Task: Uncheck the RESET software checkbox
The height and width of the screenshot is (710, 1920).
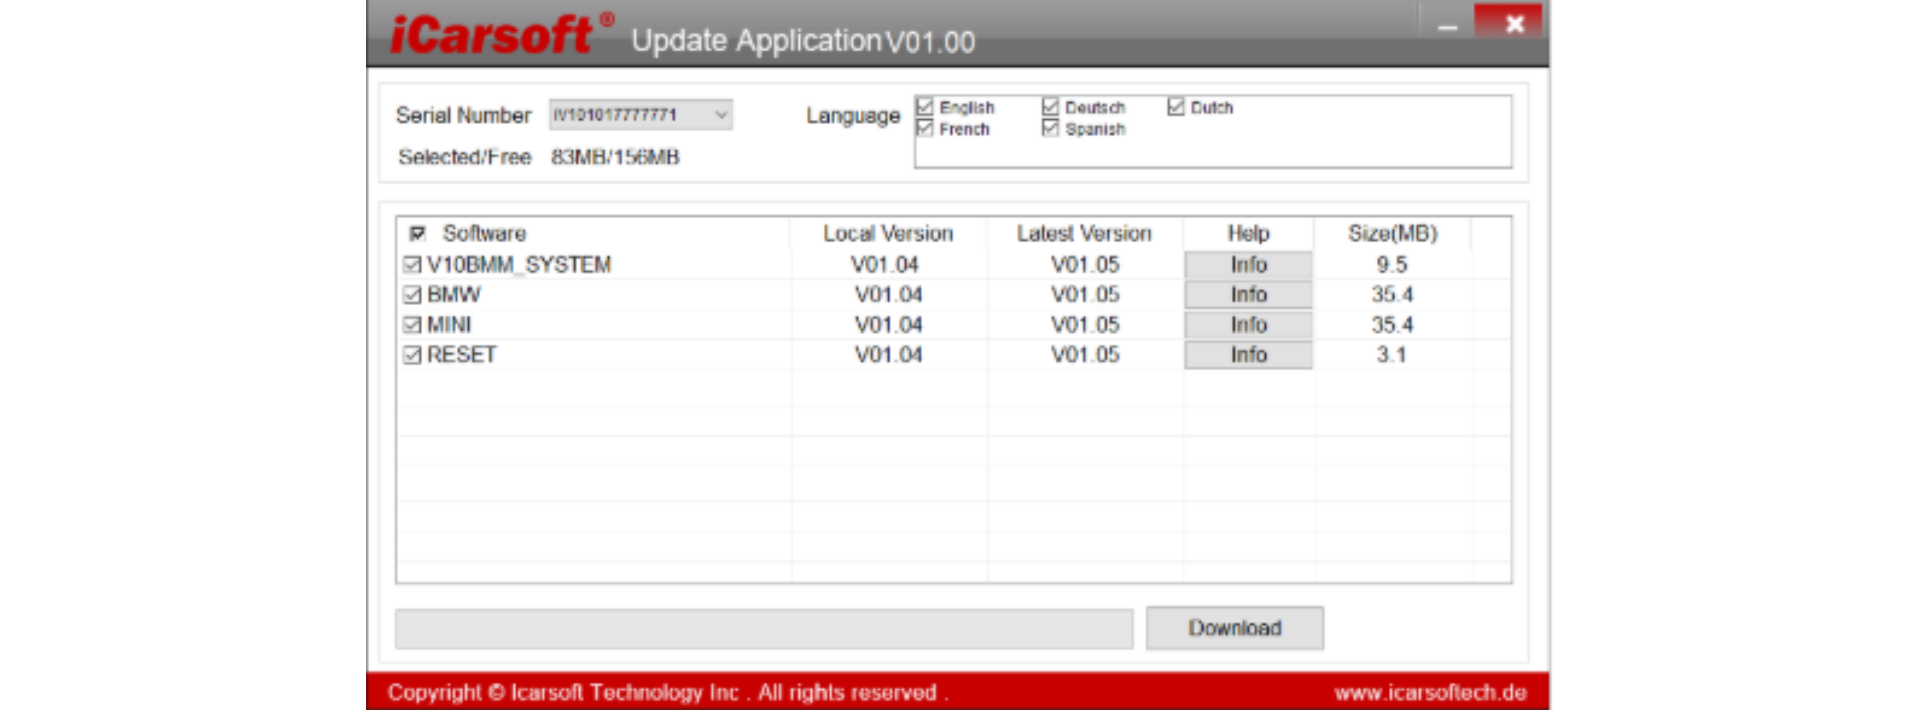Action: pos(412,355)
